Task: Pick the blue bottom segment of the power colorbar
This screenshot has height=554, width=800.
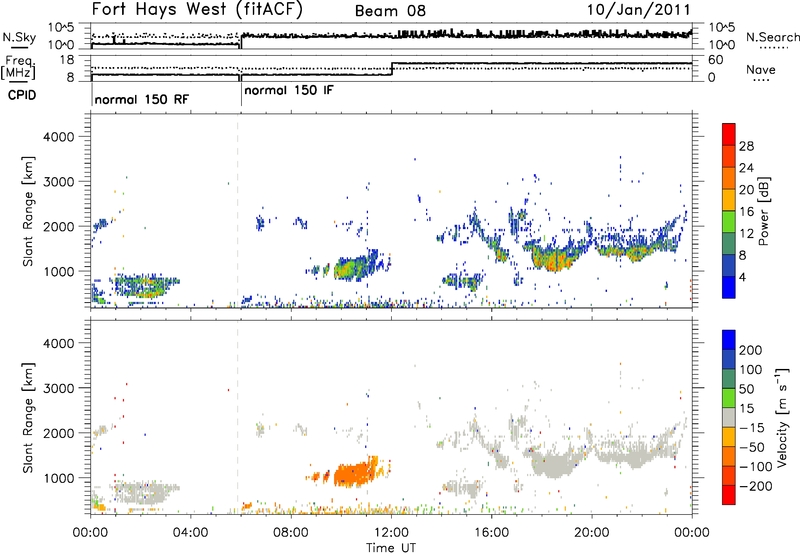Action: coord(729,287)
